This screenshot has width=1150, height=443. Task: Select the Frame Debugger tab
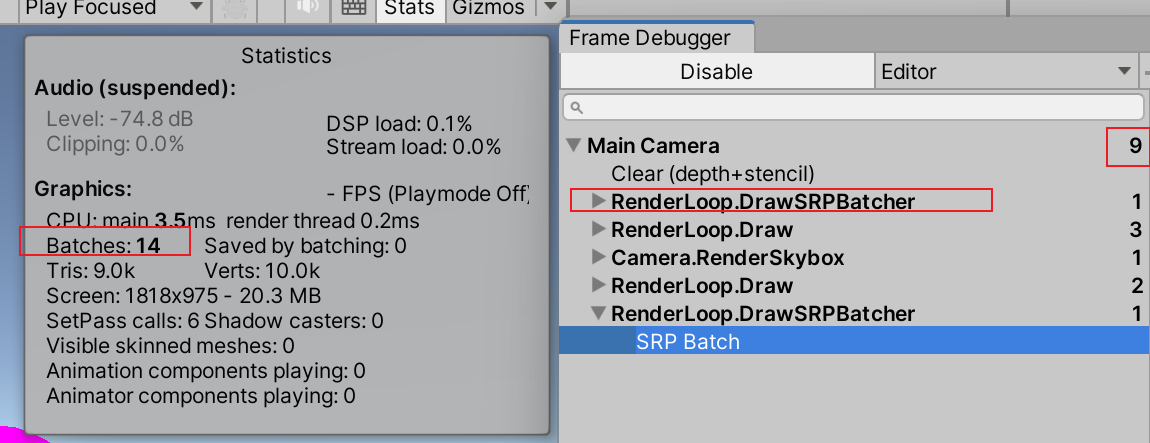pyautogui.click(x=650, y=39)
